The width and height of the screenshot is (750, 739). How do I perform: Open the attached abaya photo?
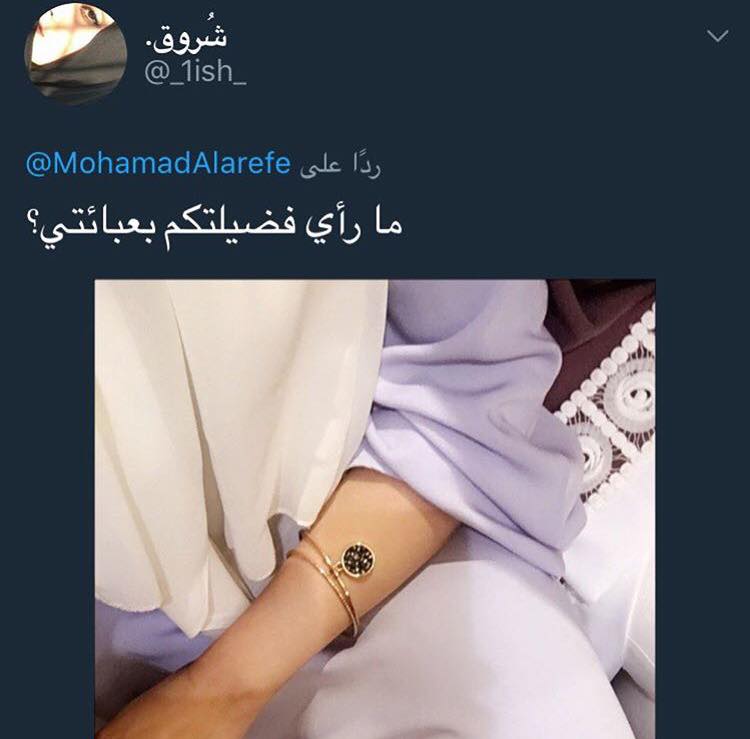[375, 509]
